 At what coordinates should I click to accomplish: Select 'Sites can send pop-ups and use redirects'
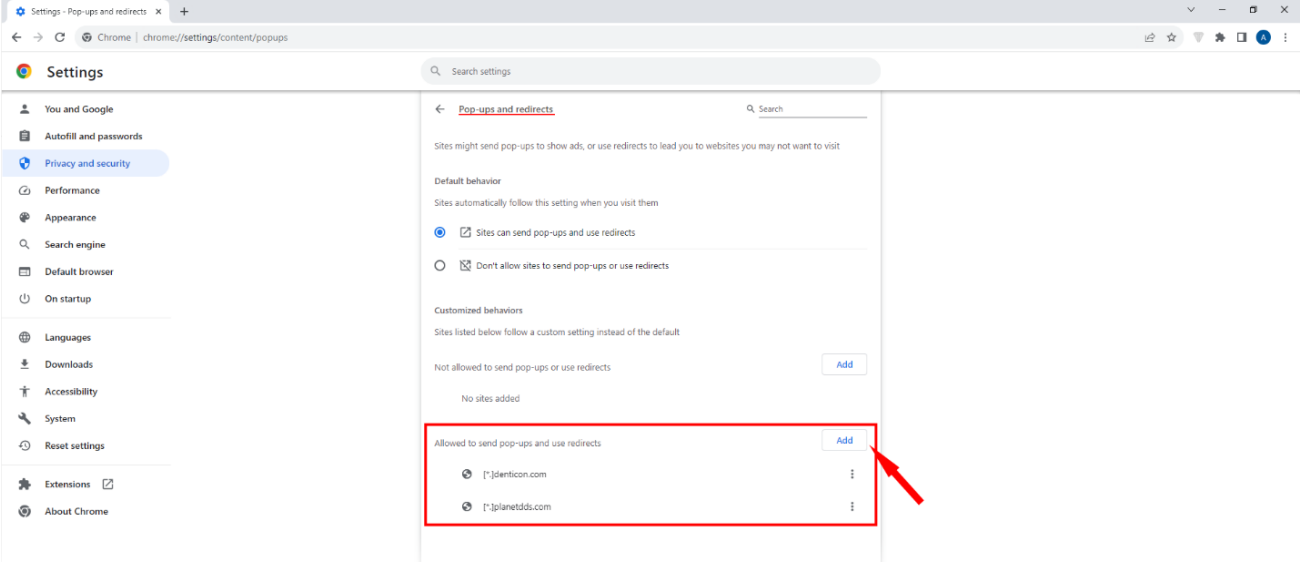pos(440,232)
